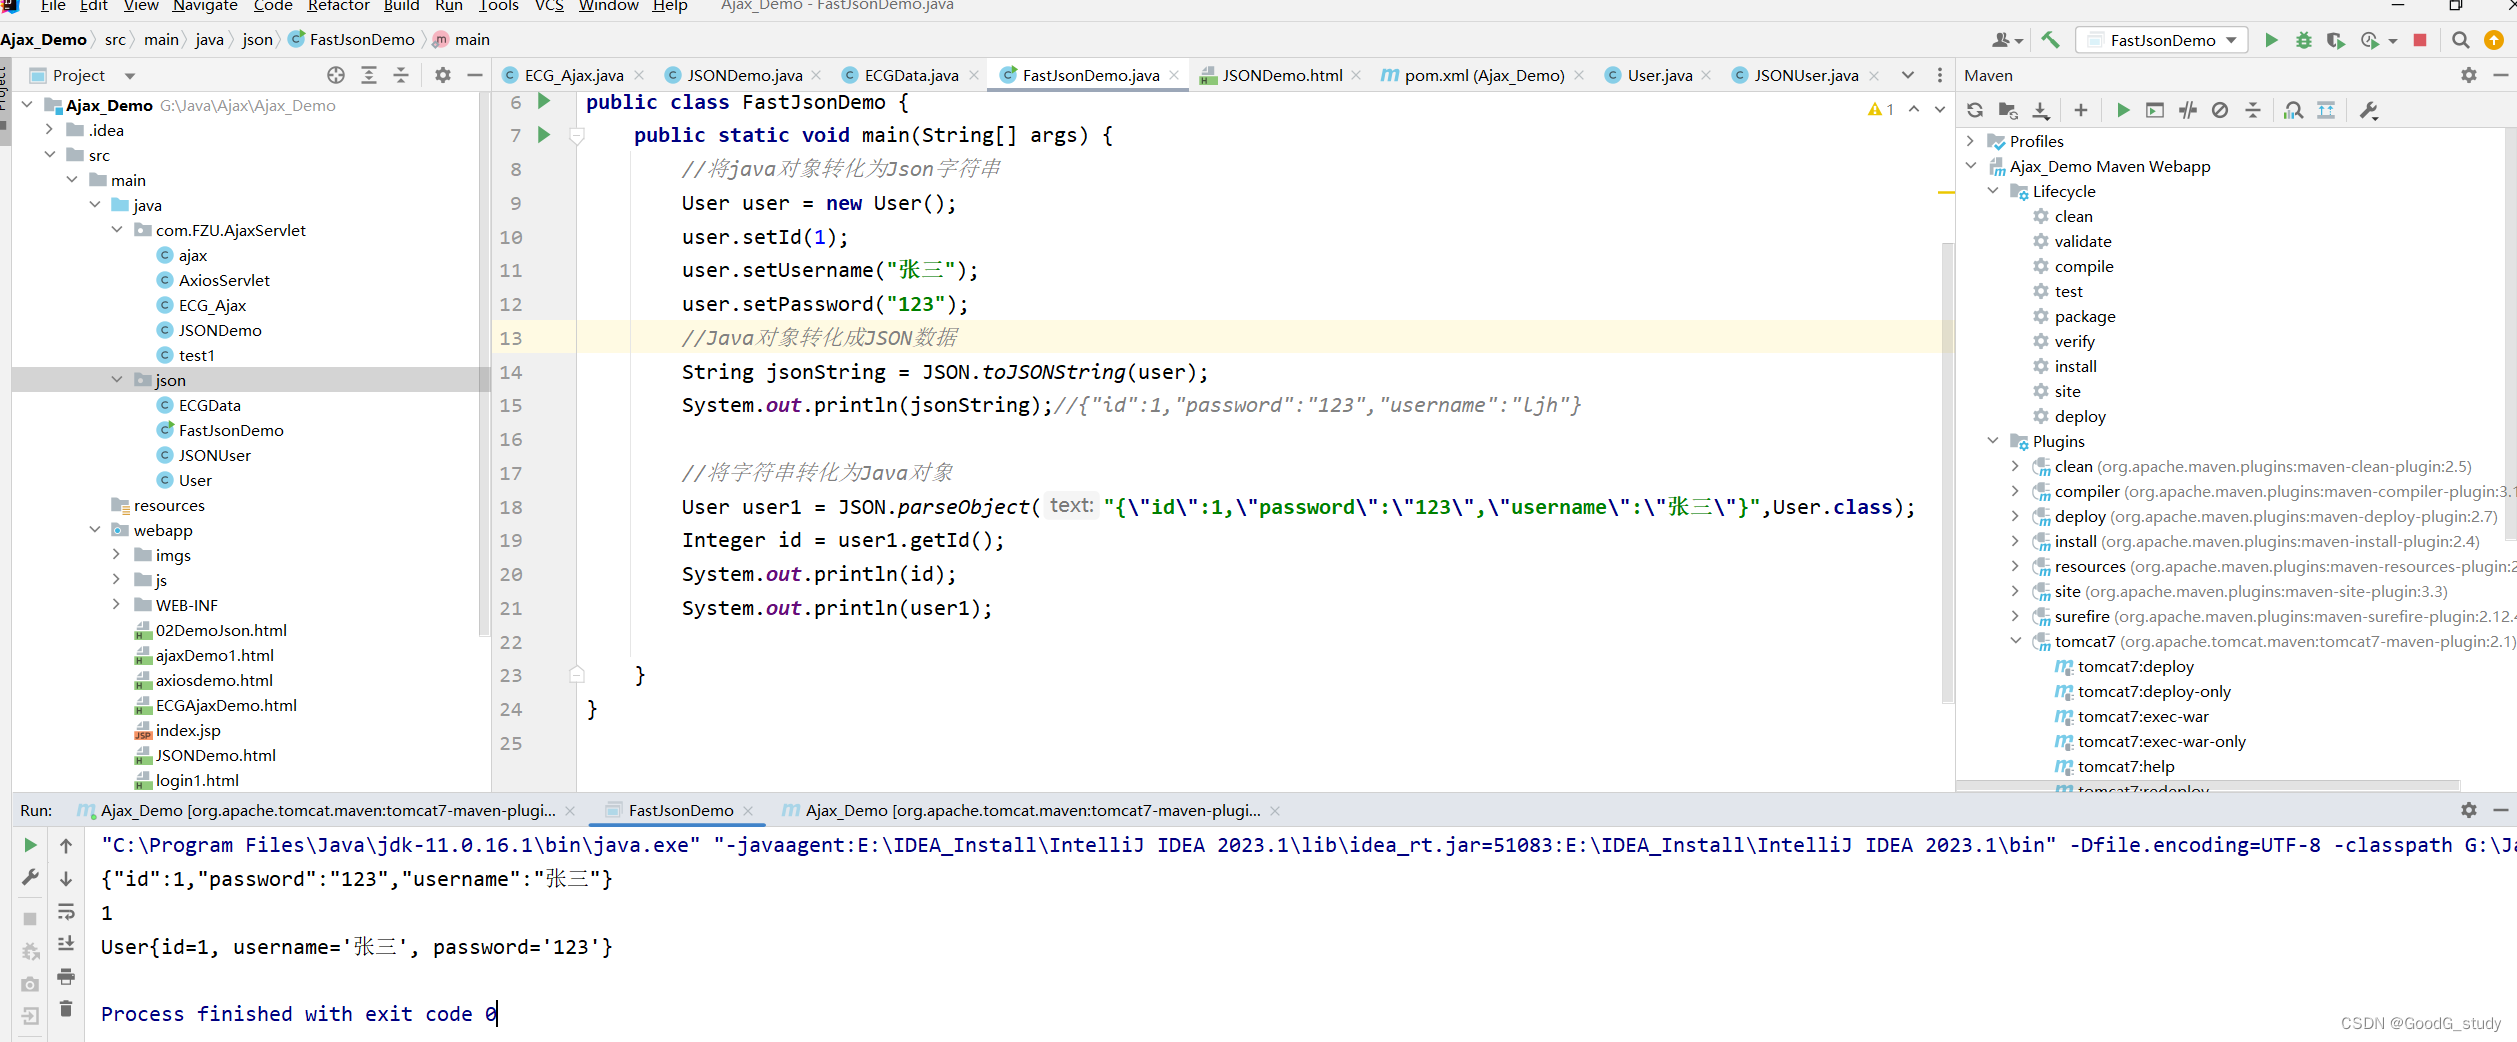
Task: Collapse the Lifecycle node in Maven panel
Action: (x=1993, y=191)
